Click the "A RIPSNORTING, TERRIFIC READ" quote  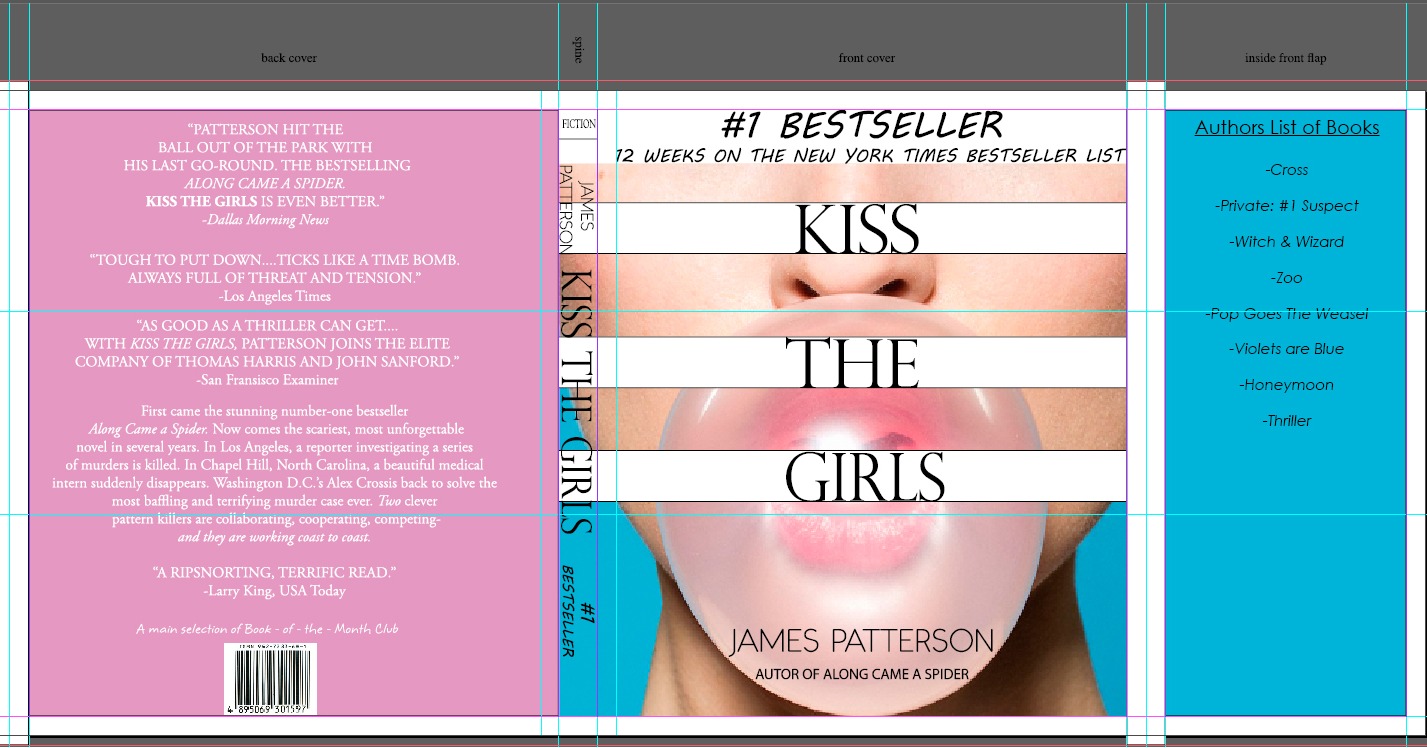pyautogui.click(x=275, y=573)
